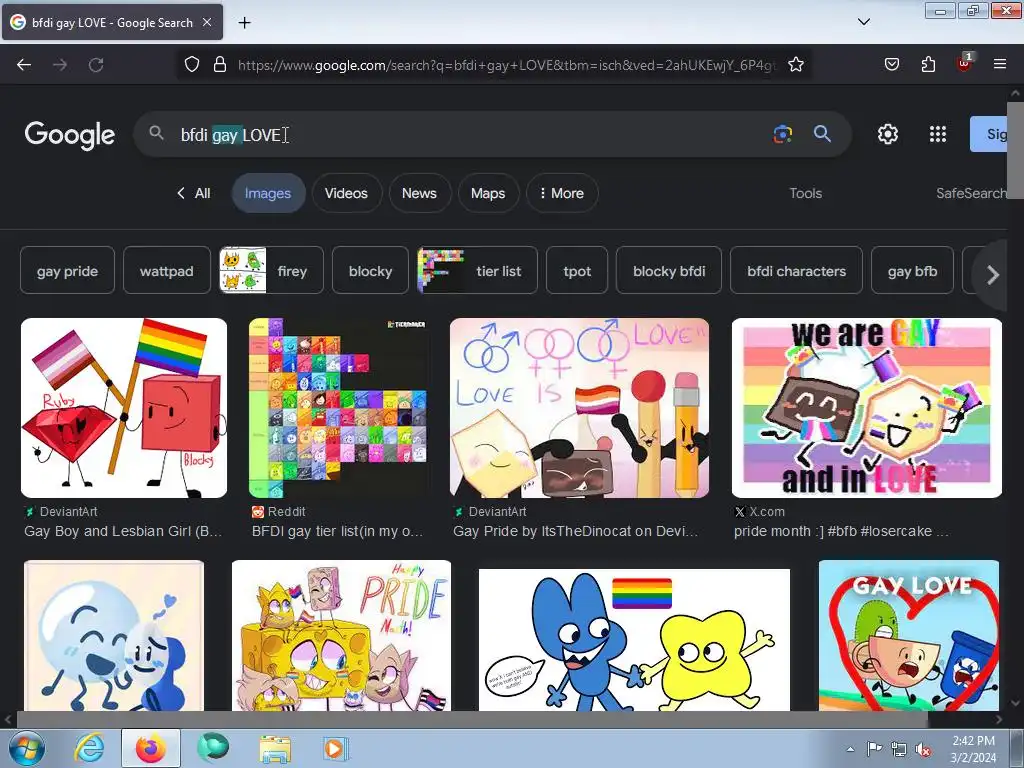This screenshot has width=1024, height=768.
Task: Open BFDI gay tier list Reddit link
Action: tap(338, 532)
